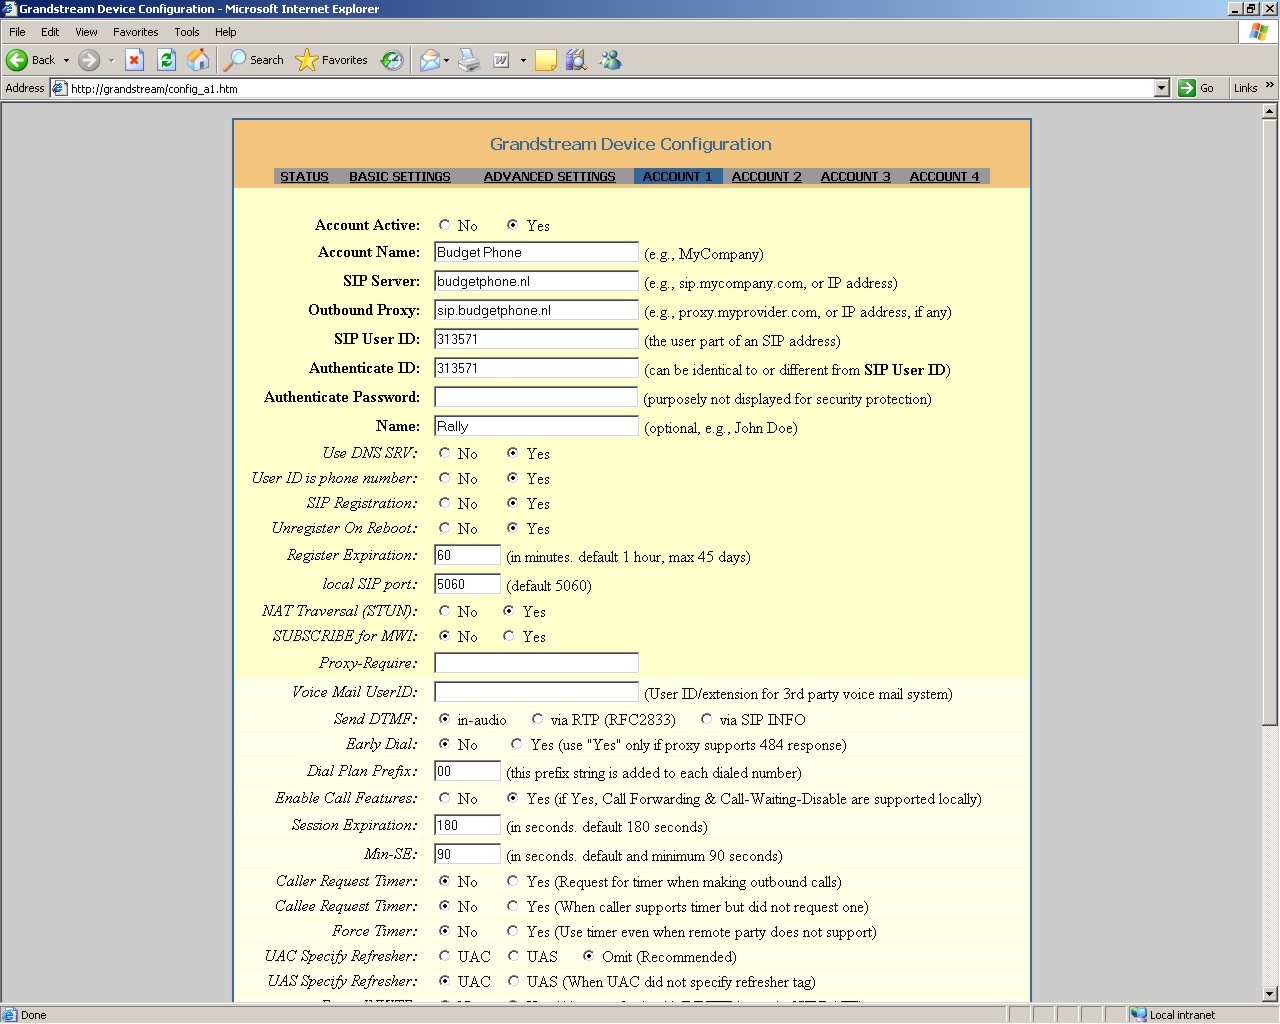
Task: Select UAC for UAC Specify Refresher
Action: 445,956
